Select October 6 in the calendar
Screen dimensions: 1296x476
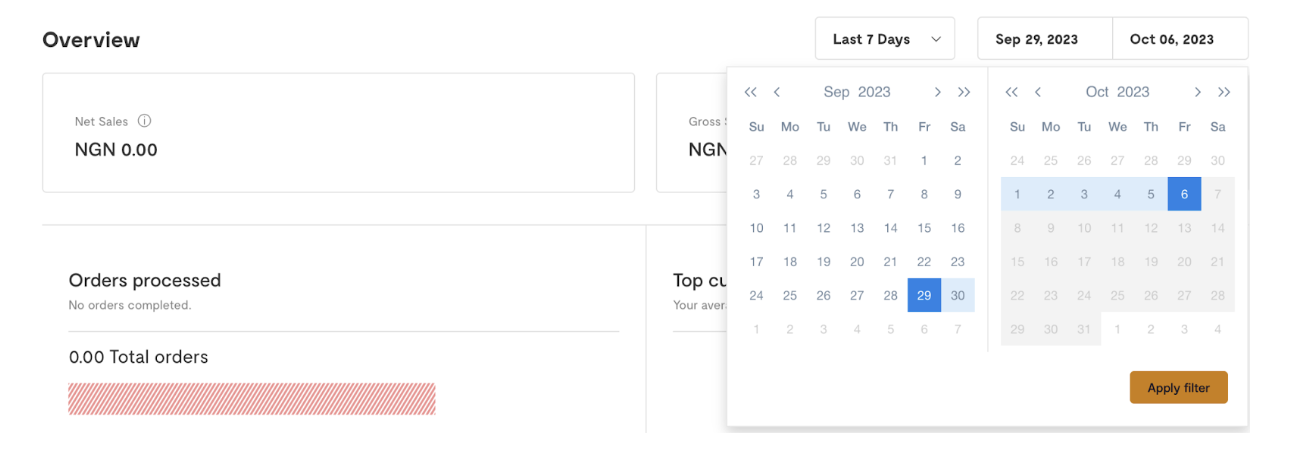pyautogui.click(x=1184, y=194)
